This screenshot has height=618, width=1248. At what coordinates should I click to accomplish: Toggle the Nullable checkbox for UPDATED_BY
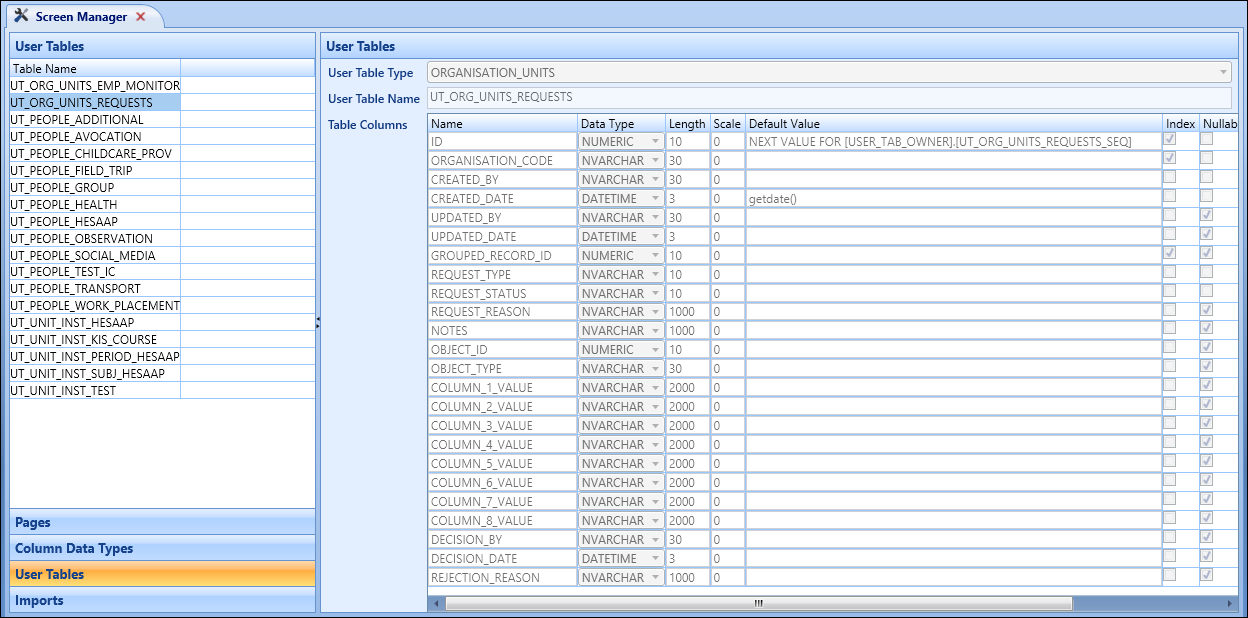[1206, 216]
